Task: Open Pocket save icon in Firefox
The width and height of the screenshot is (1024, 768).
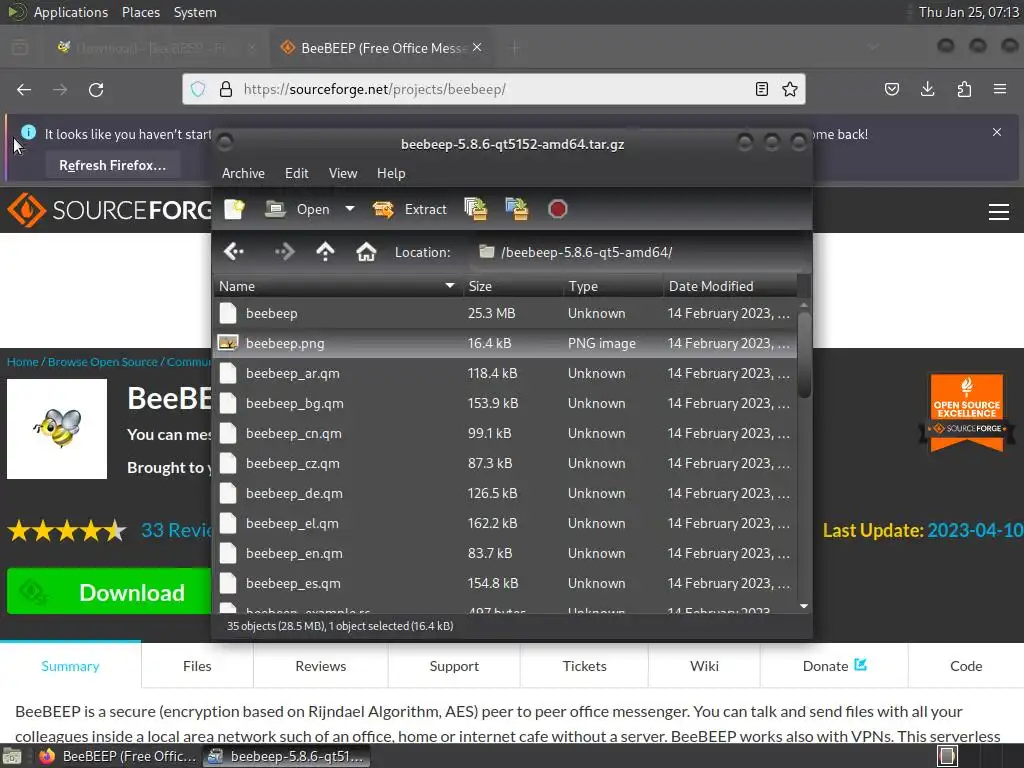Action: (891, 89)
